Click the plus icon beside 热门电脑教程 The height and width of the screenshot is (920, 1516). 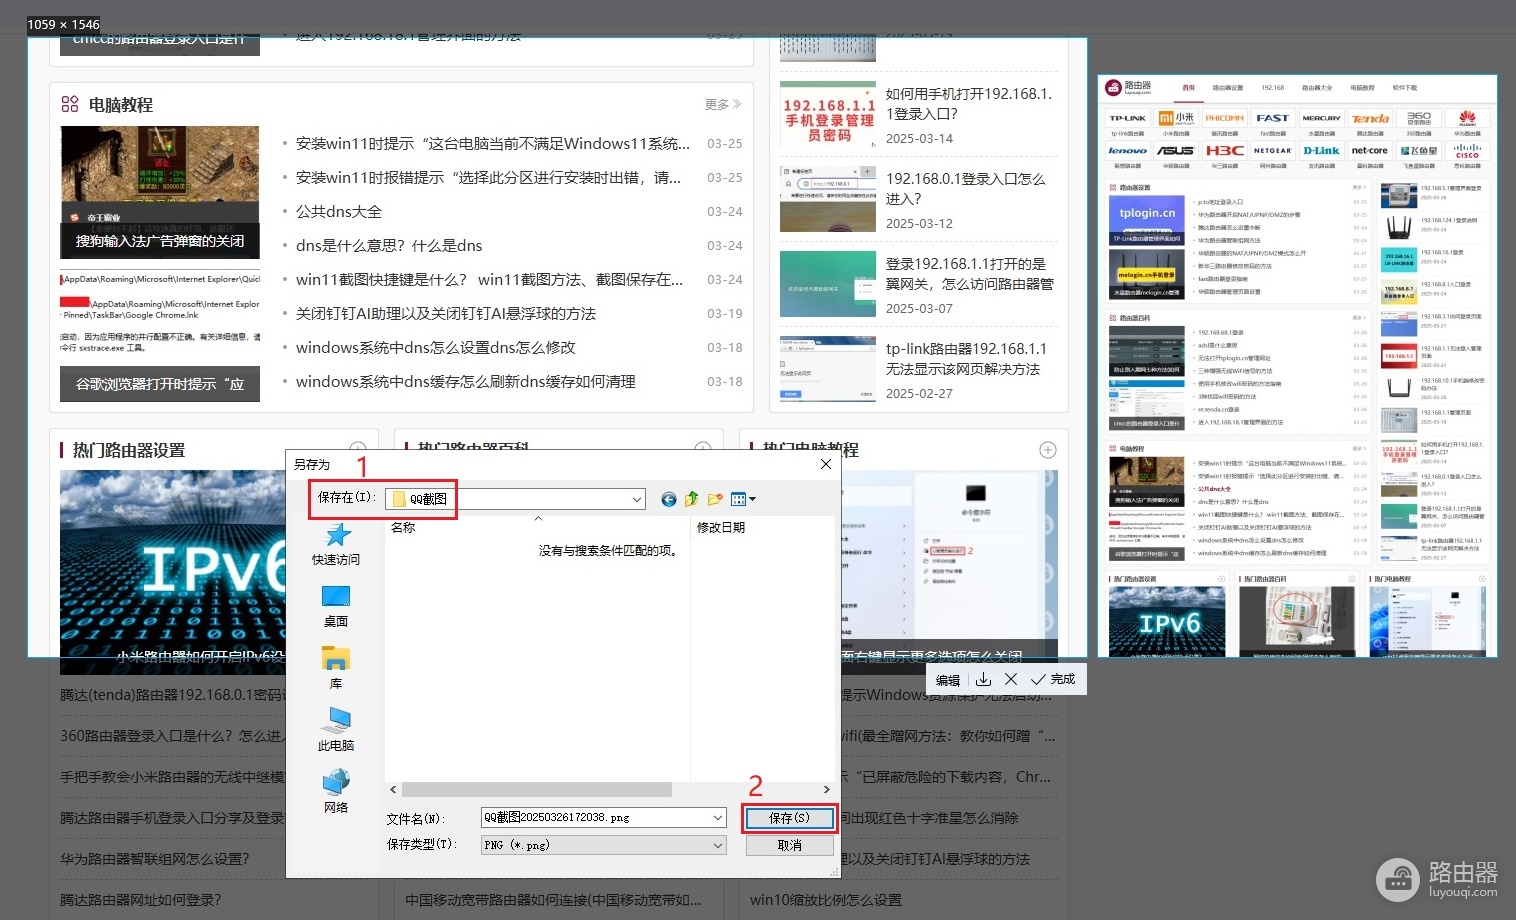point(1048,450)
